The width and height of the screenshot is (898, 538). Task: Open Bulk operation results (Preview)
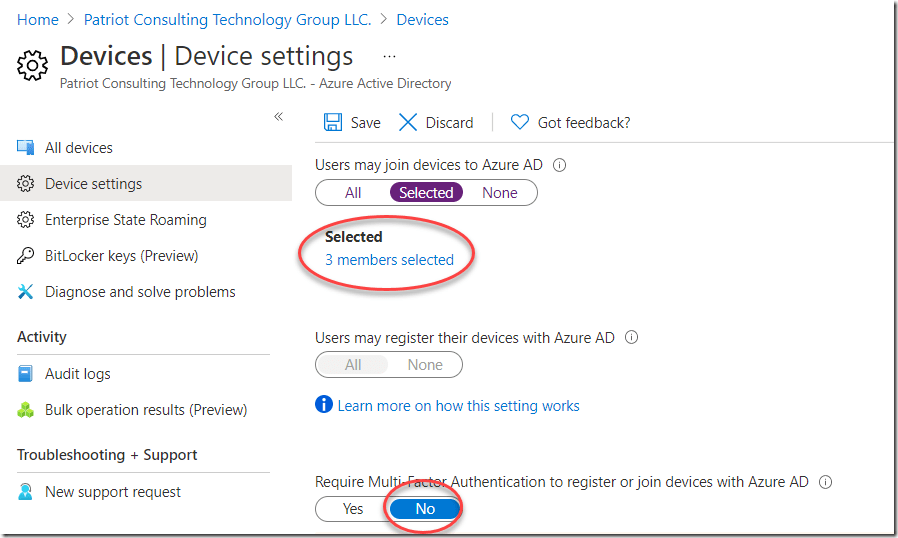pyautogui.click(x=146, y=410)
